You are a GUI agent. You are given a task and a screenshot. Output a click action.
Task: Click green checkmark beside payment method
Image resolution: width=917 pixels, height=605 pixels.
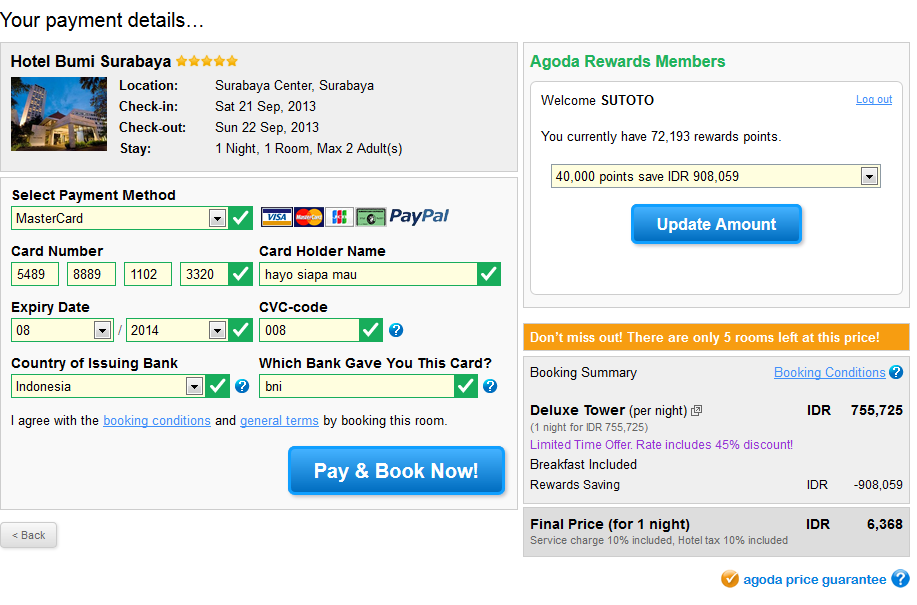(240, 218)
